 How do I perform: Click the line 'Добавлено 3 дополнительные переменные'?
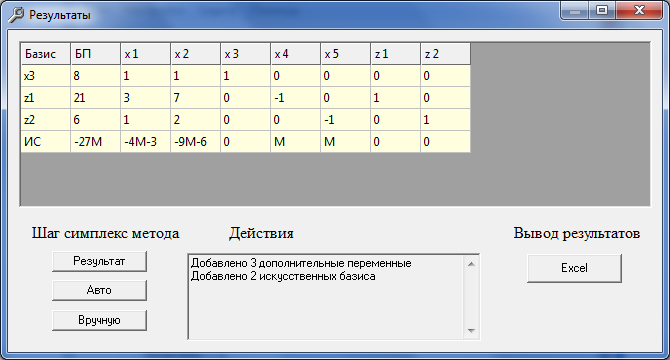coord(301,263)
